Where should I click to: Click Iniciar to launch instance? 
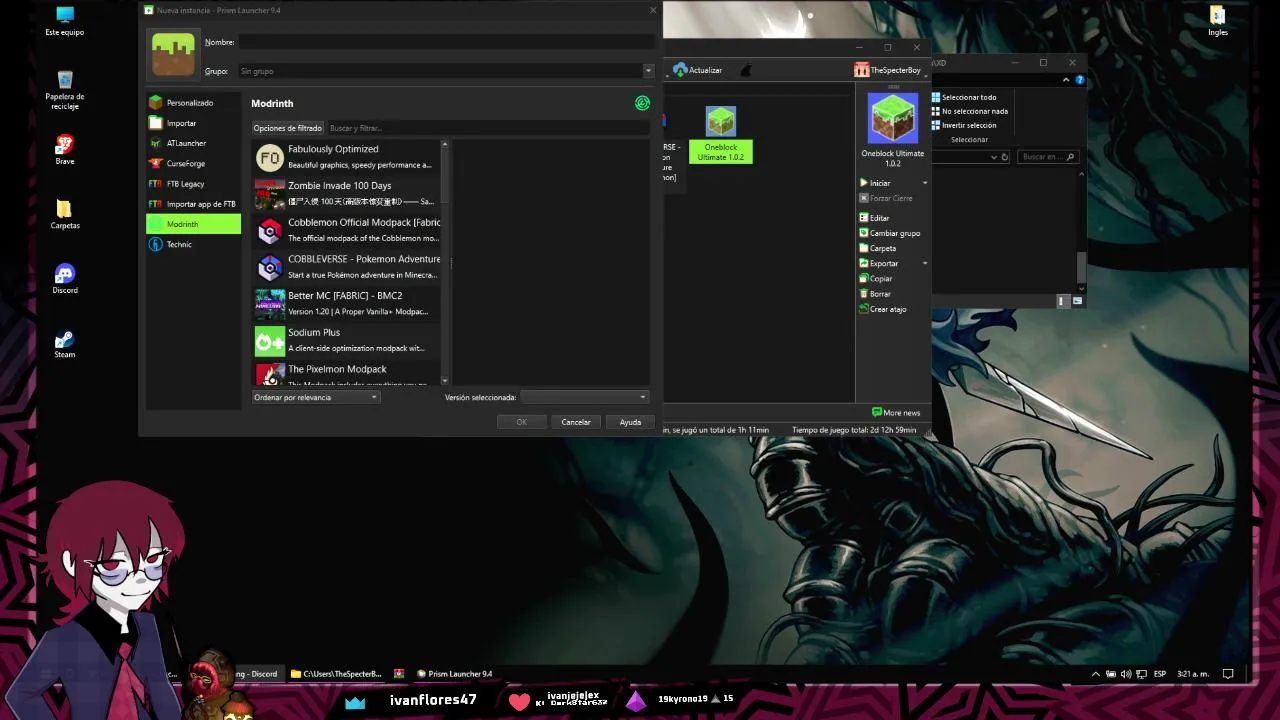coord(880,183)
